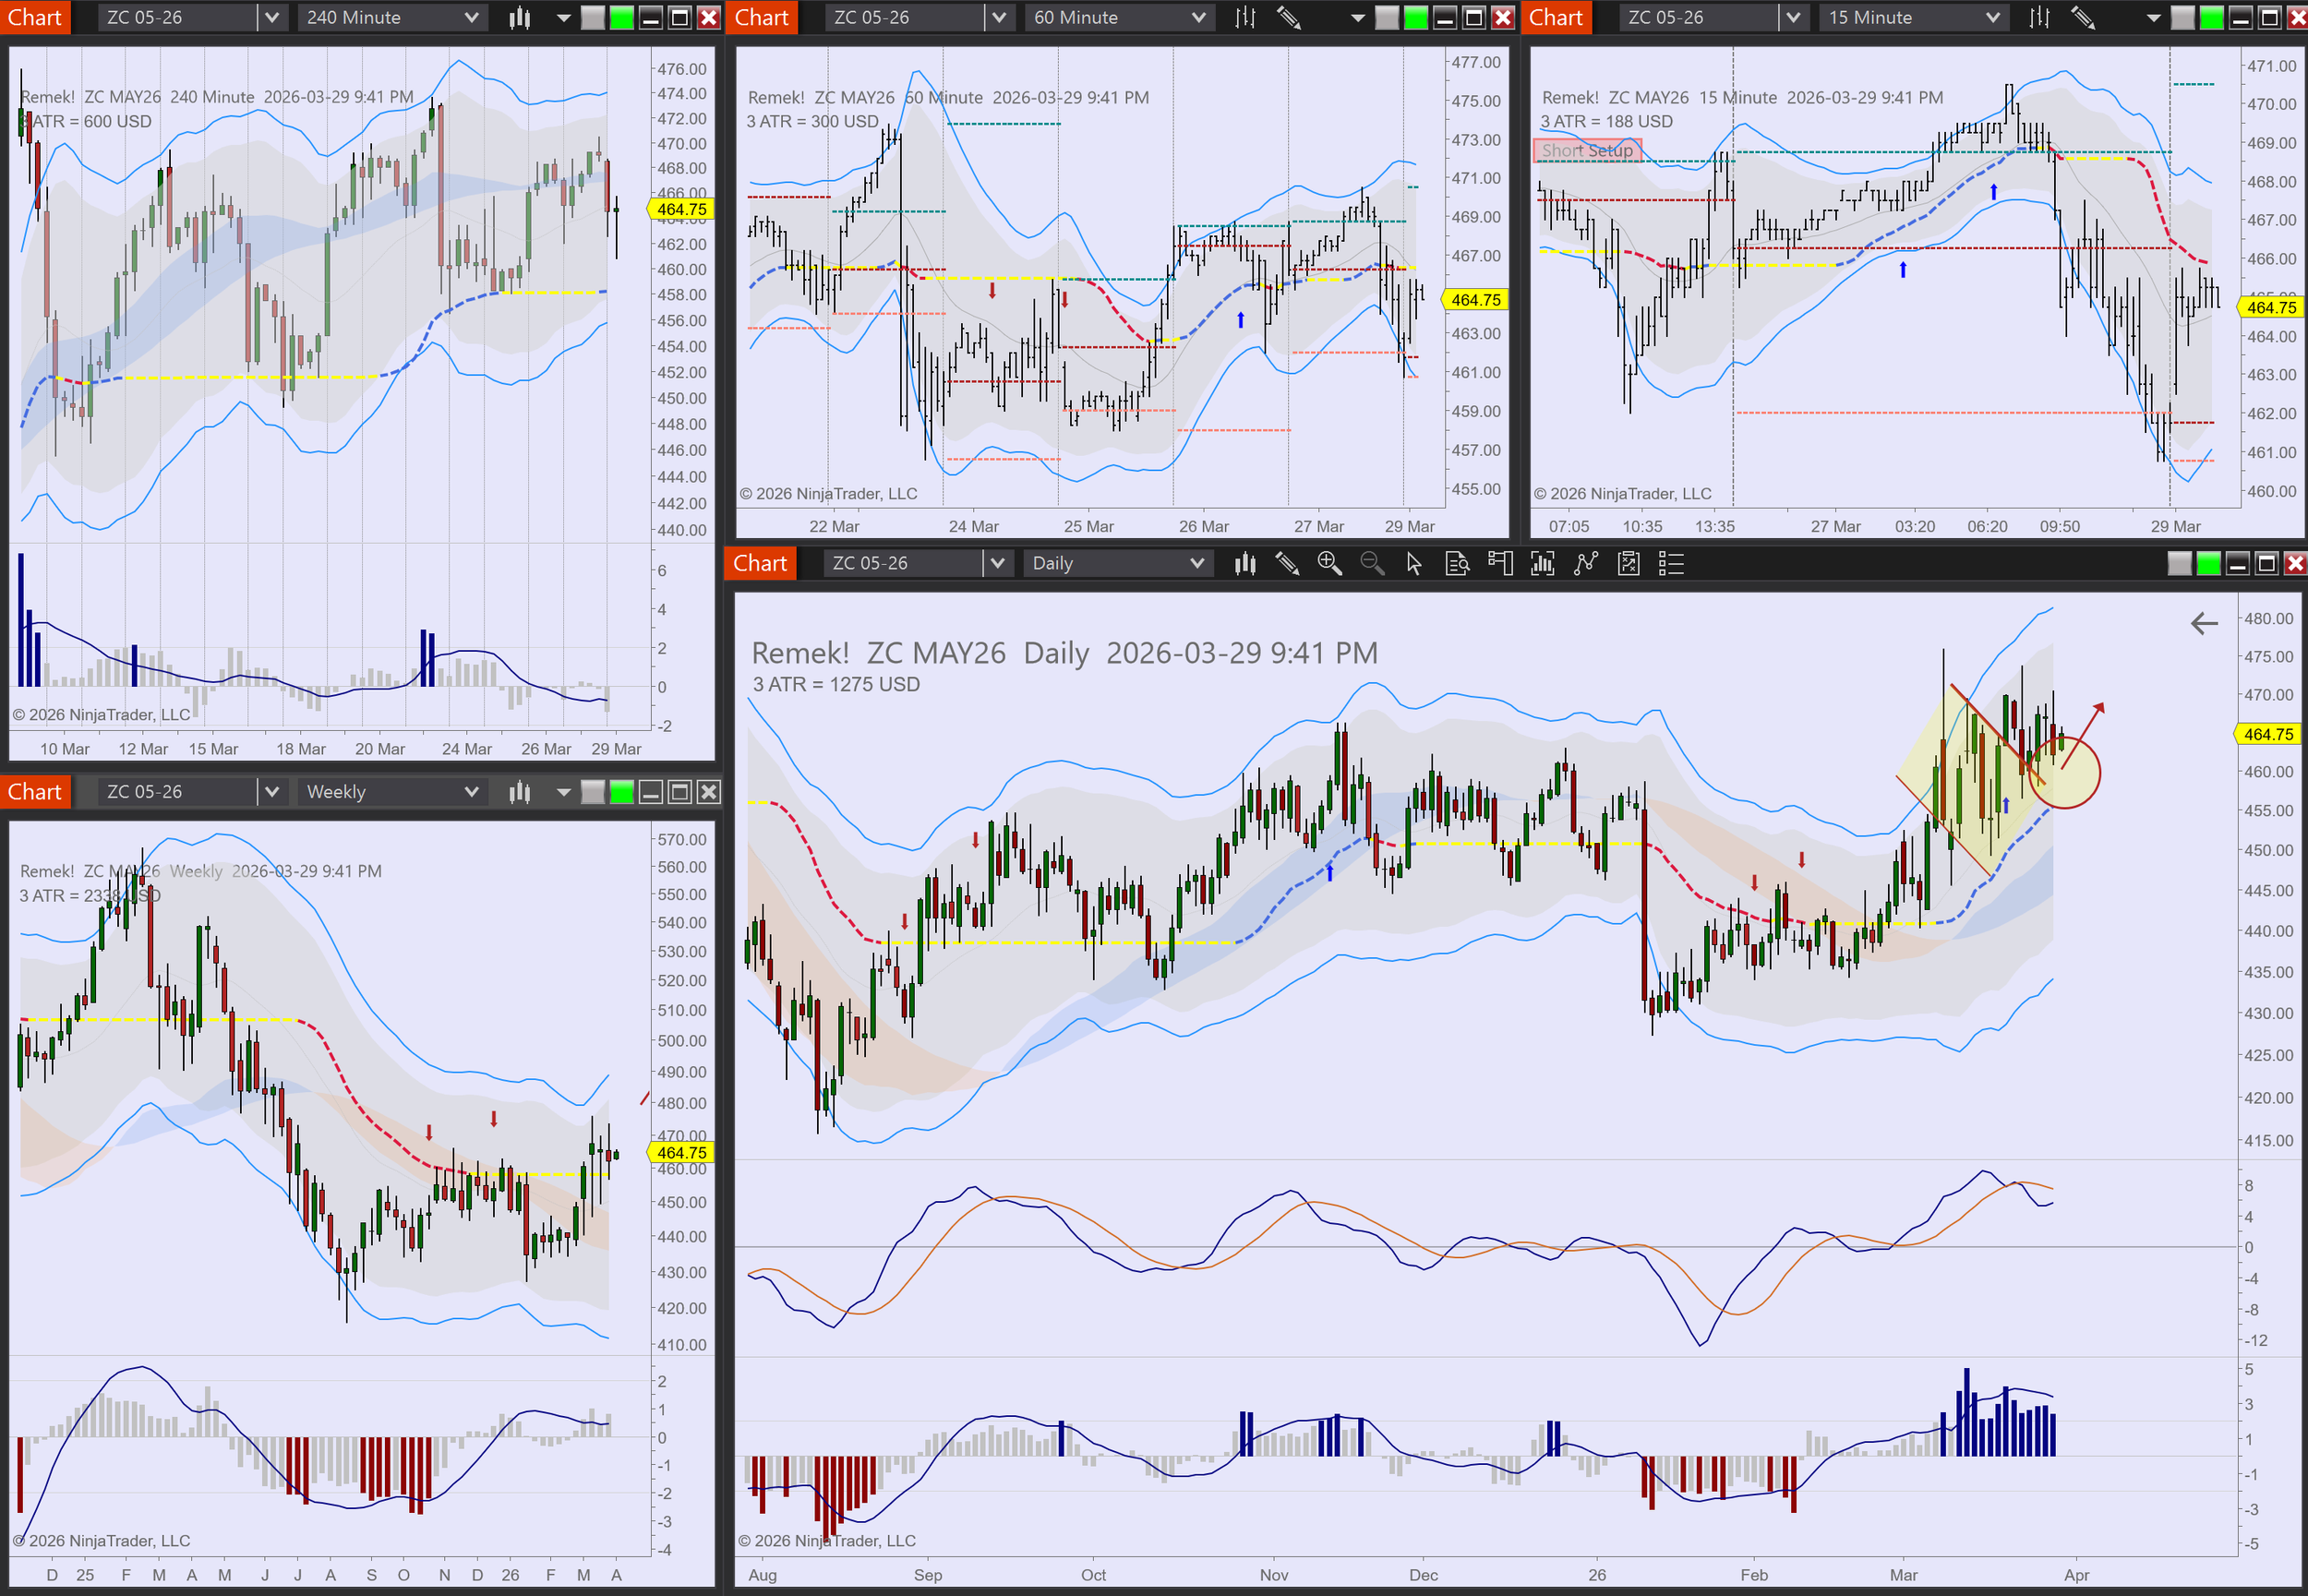Click bar style icon on 15 Minute chart
This screenshot has height=1596, width=2308.
point(2039,17)
